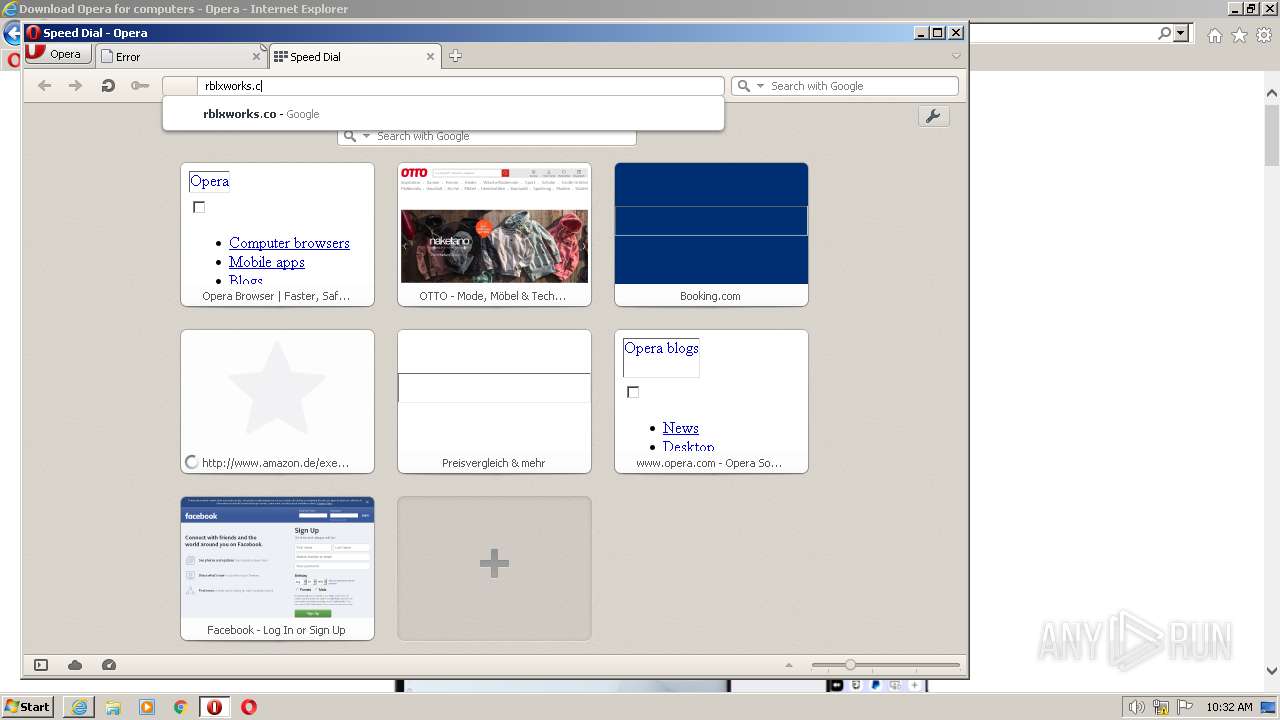
Task: Select the Speed Dial tab
Action: [x=354, y=57]
